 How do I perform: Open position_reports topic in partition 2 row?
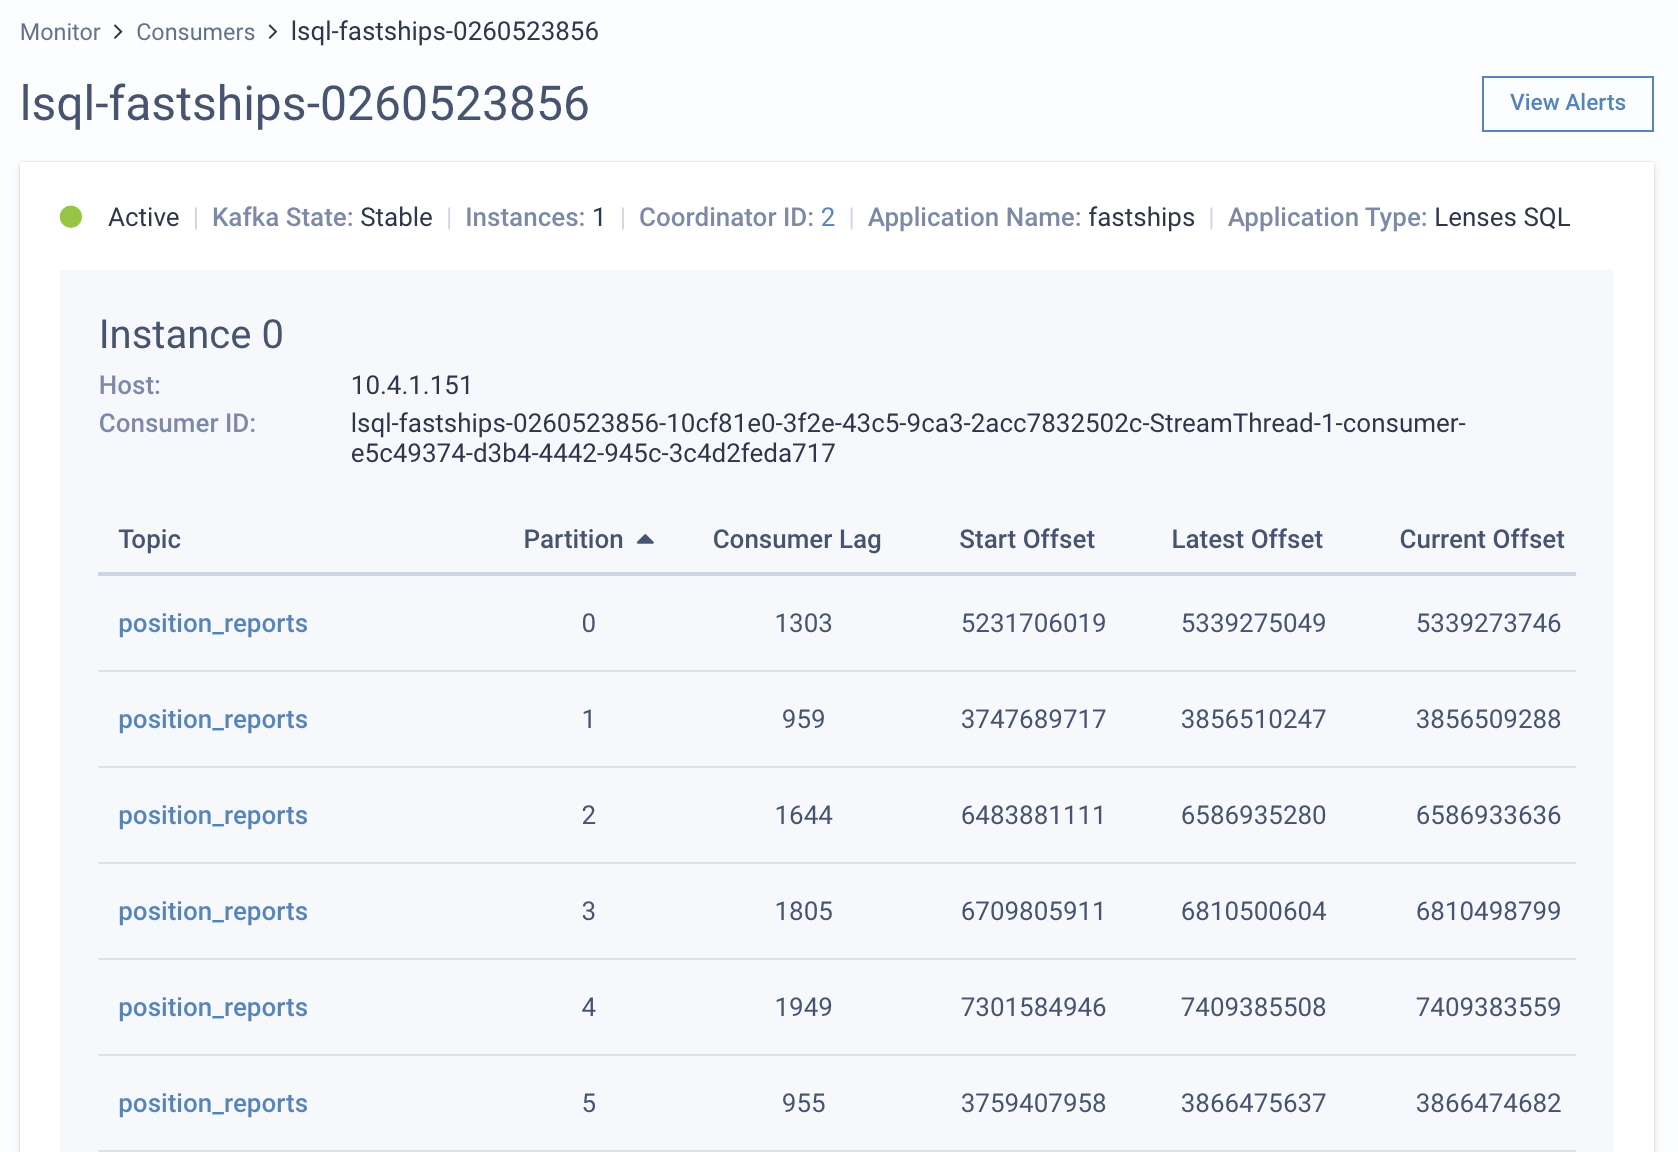(x=213, y=815)
